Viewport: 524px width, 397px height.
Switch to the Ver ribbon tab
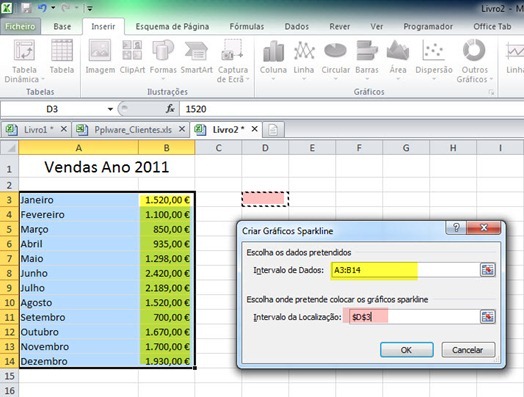(x=376, y=26)
